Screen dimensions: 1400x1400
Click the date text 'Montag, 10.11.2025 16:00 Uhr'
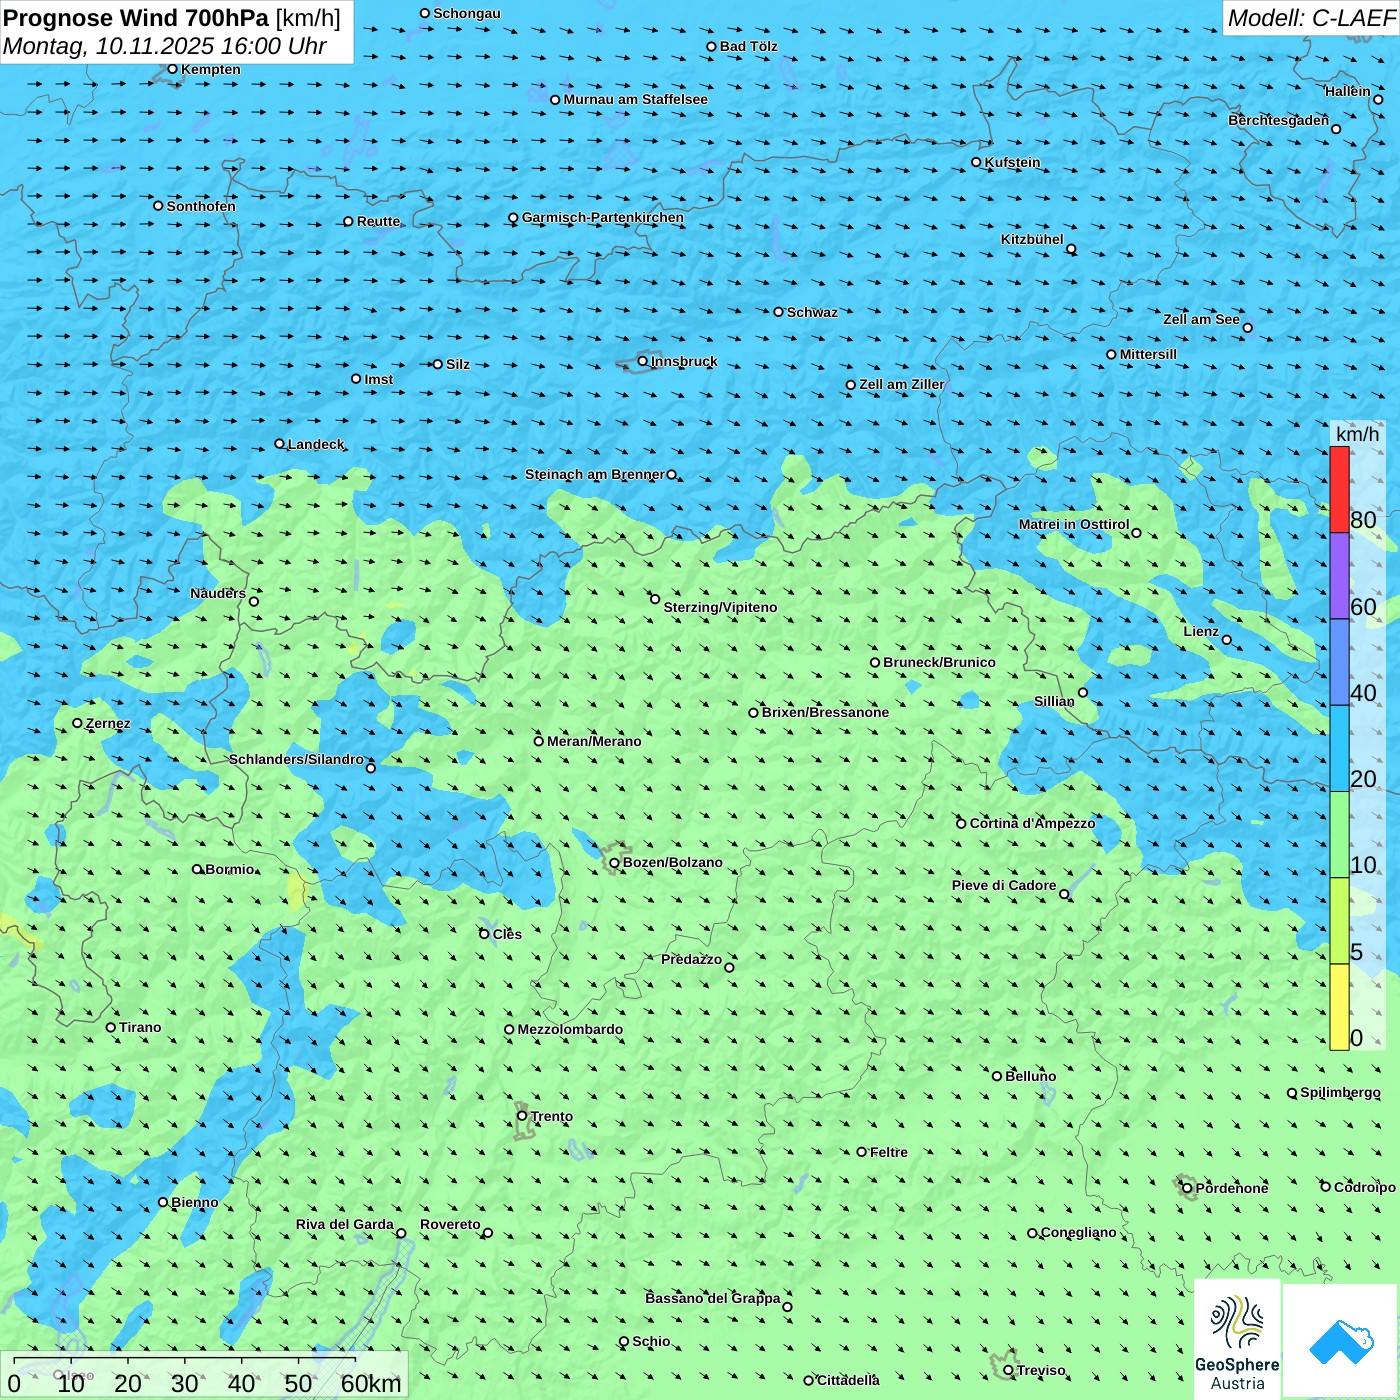[164, 46]
